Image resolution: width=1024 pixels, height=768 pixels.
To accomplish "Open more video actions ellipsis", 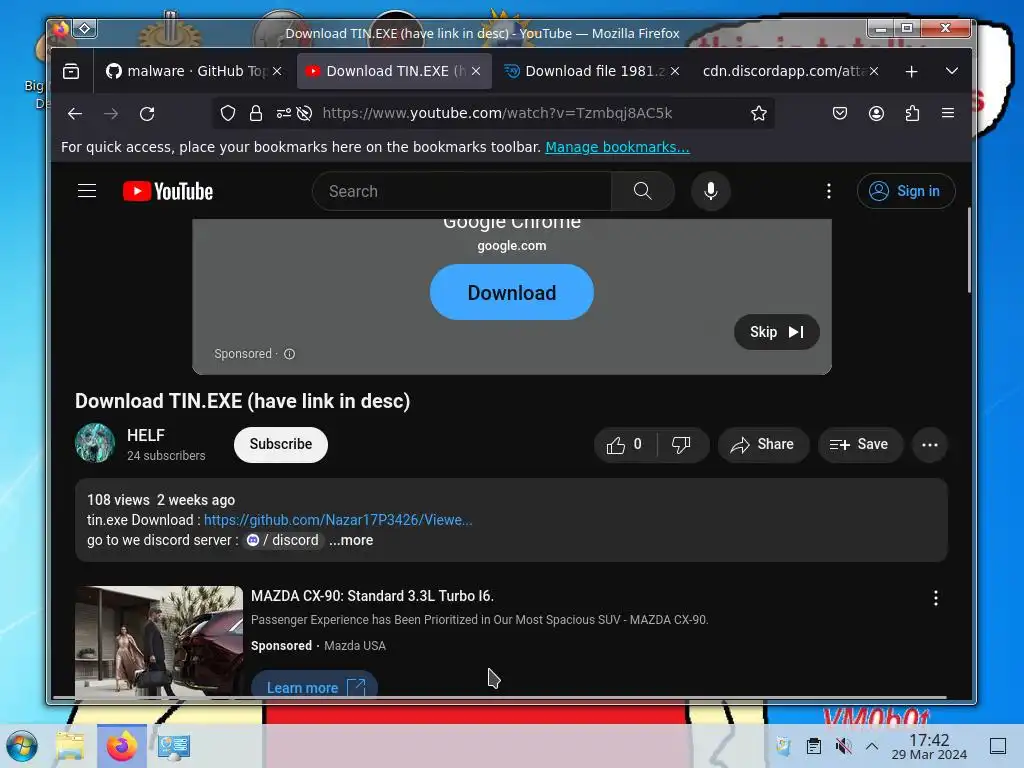I will 930,445.
